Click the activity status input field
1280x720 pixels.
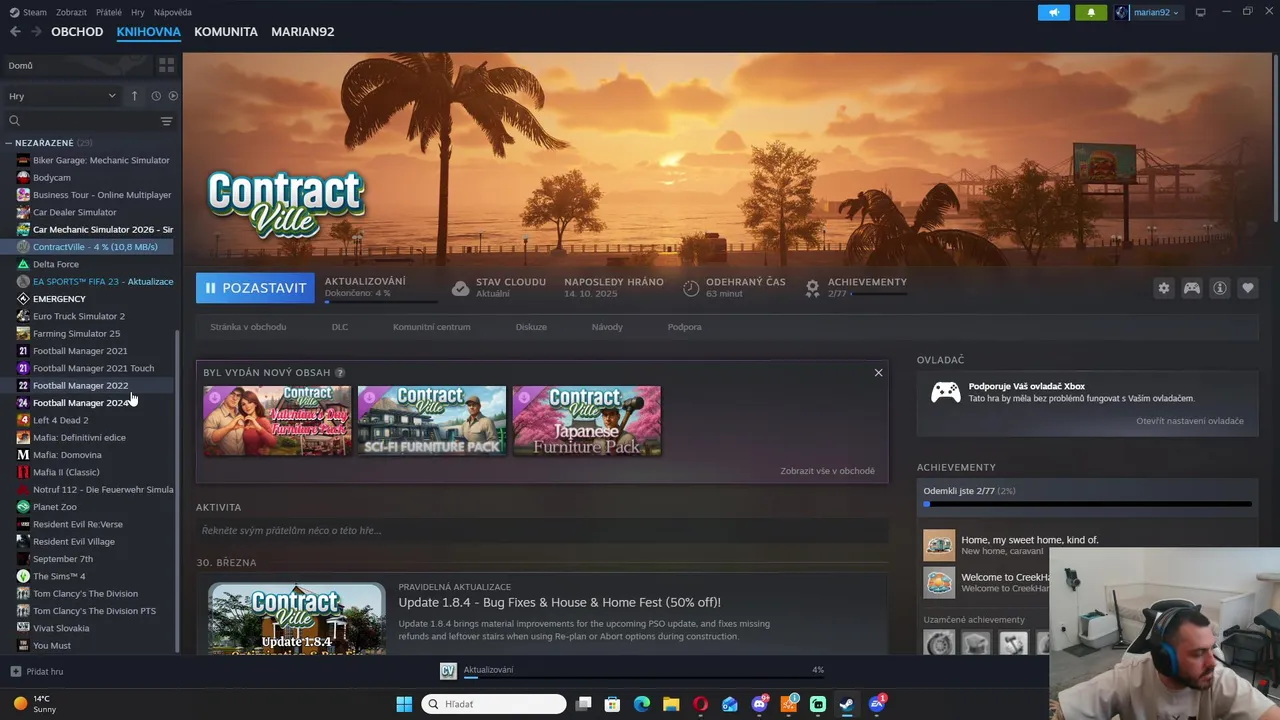[542, 530]
